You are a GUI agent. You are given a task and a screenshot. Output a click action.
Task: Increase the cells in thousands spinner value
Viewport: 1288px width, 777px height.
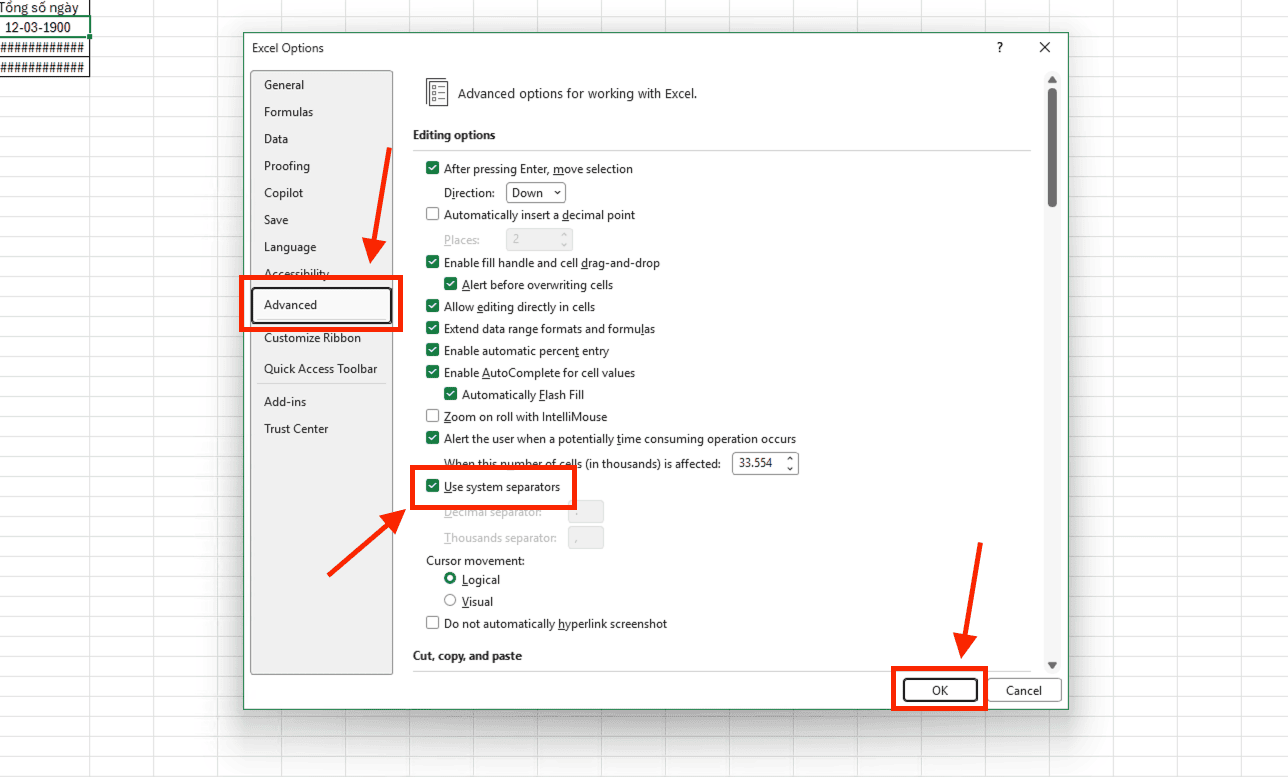click(790, 459)
